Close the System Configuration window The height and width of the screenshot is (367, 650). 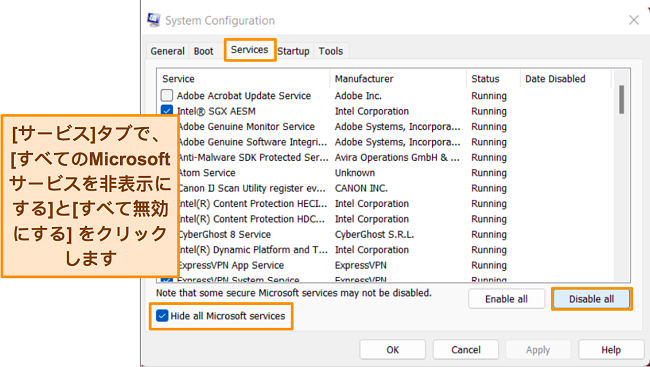click(x=633, y=20)
